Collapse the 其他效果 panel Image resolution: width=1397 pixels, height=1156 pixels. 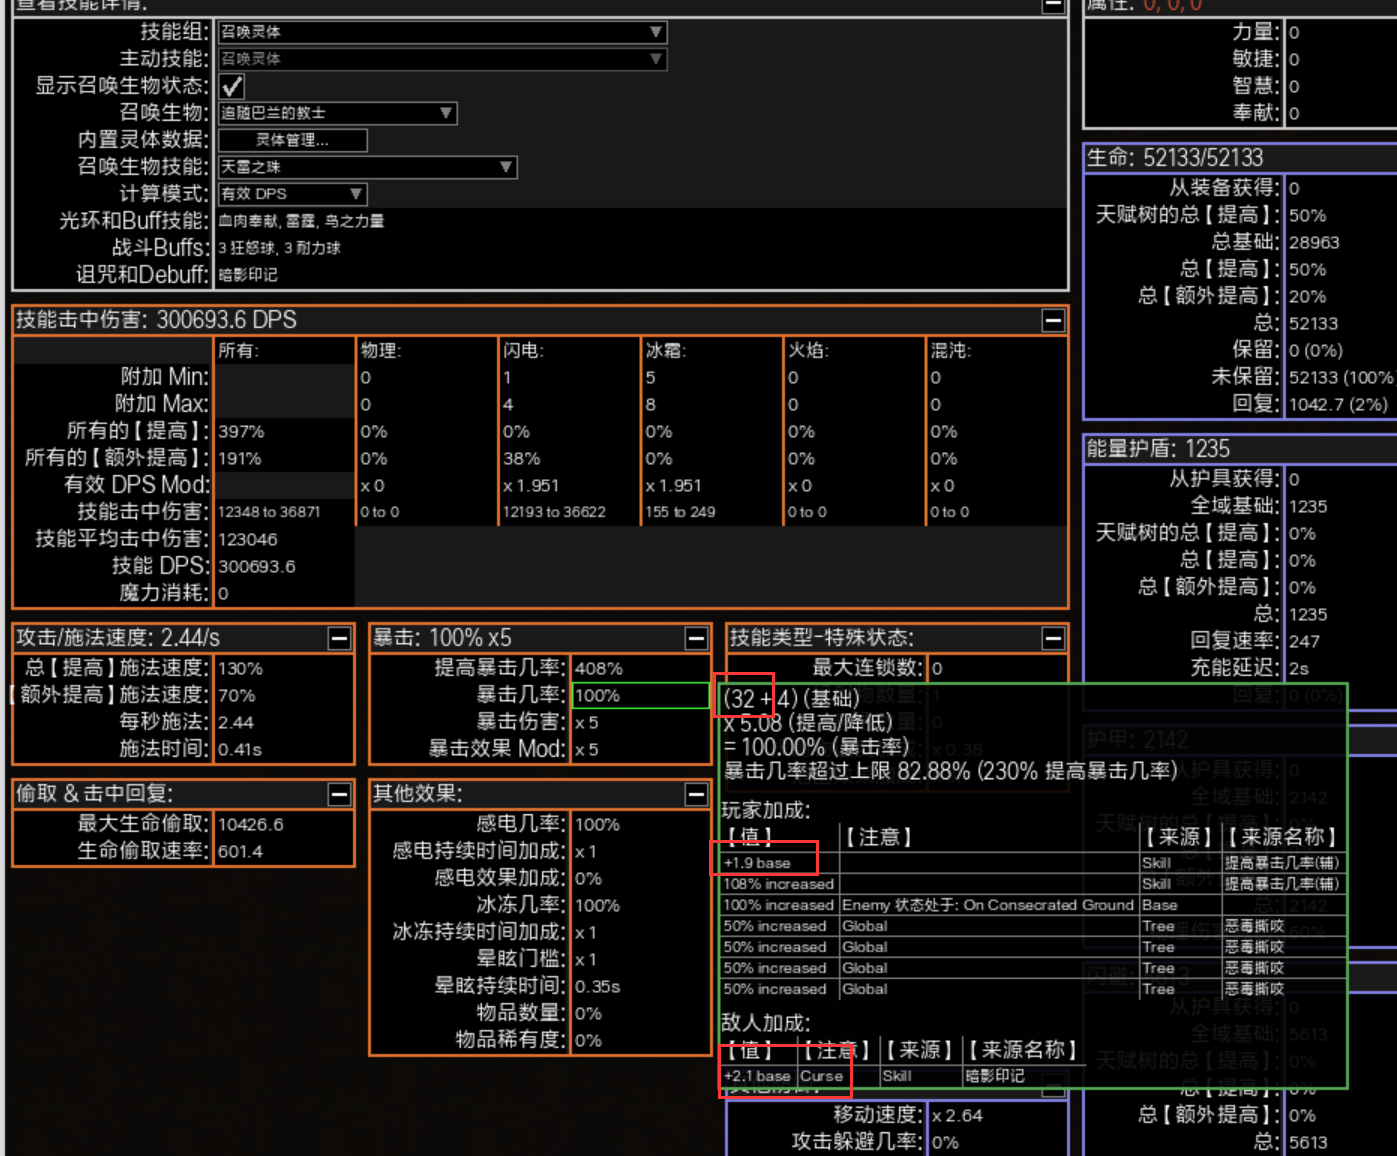(x=696, y=794)
